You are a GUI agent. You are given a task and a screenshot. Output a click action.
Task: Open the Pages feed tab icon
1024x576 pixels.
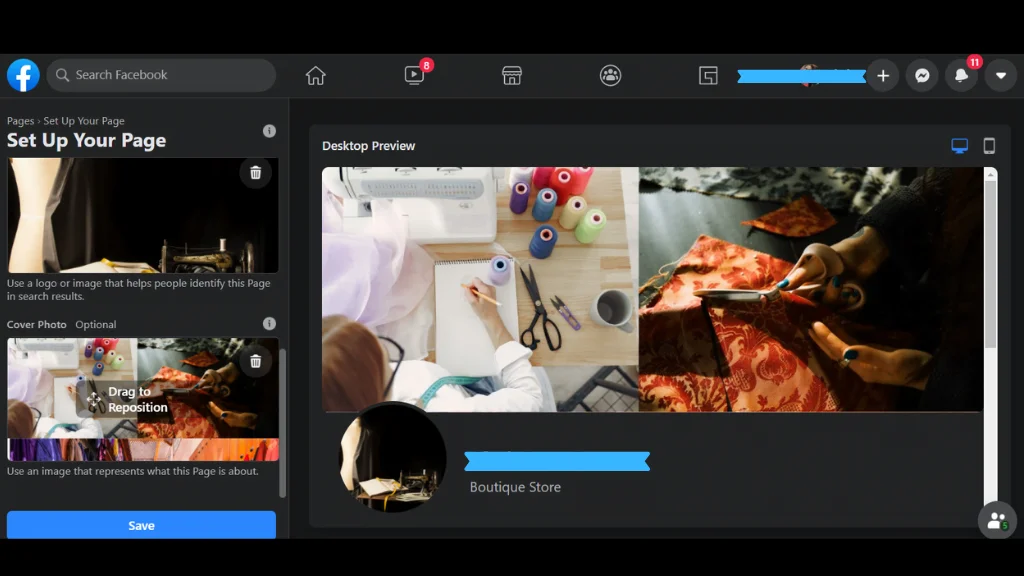point(709,76)
